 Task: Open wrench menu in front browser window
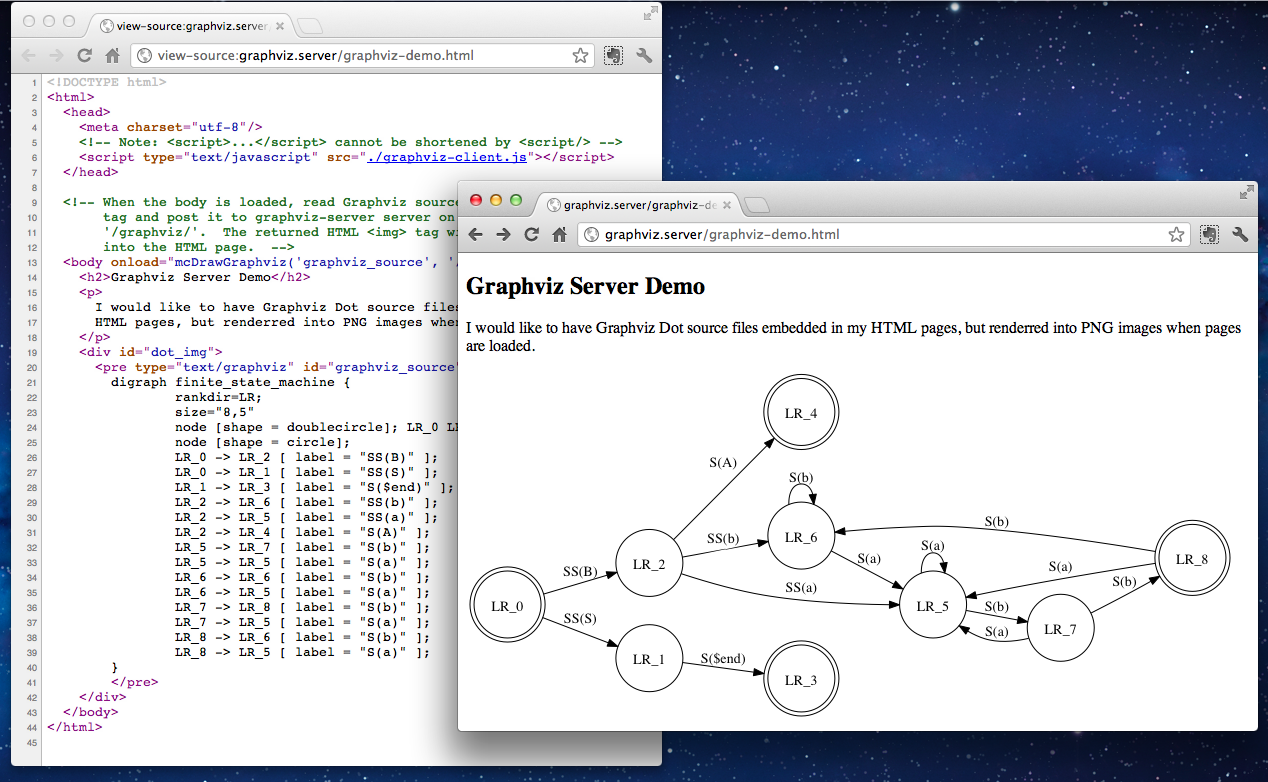coord(1240,234)
